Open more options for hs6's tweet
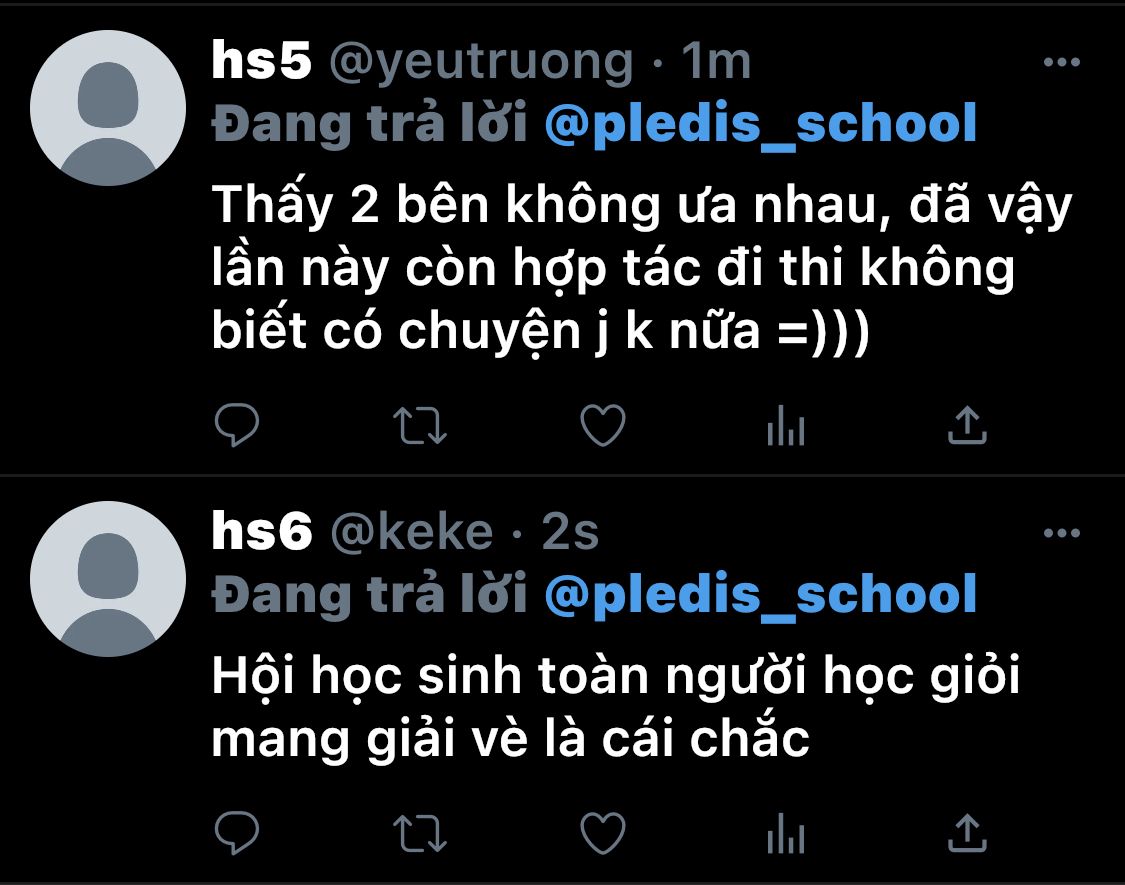1125x885 pixels. [x=1062, y=533]
